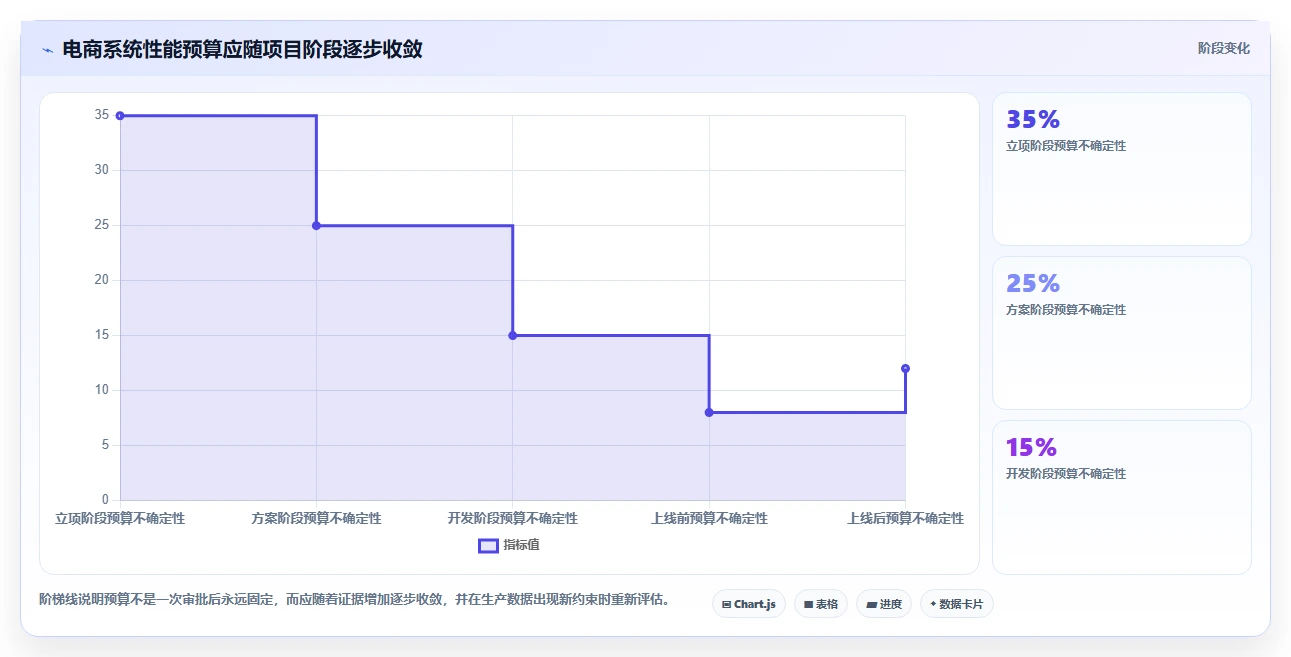This screenshot has height=657, width=1291.
Task: Click the data point at value 12
Action: point(905,368)
